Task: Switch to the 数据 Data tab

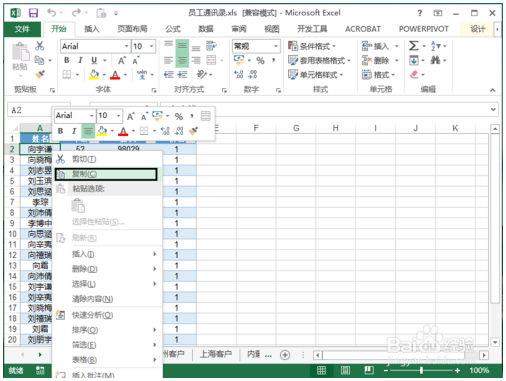Action: point(206,29)
